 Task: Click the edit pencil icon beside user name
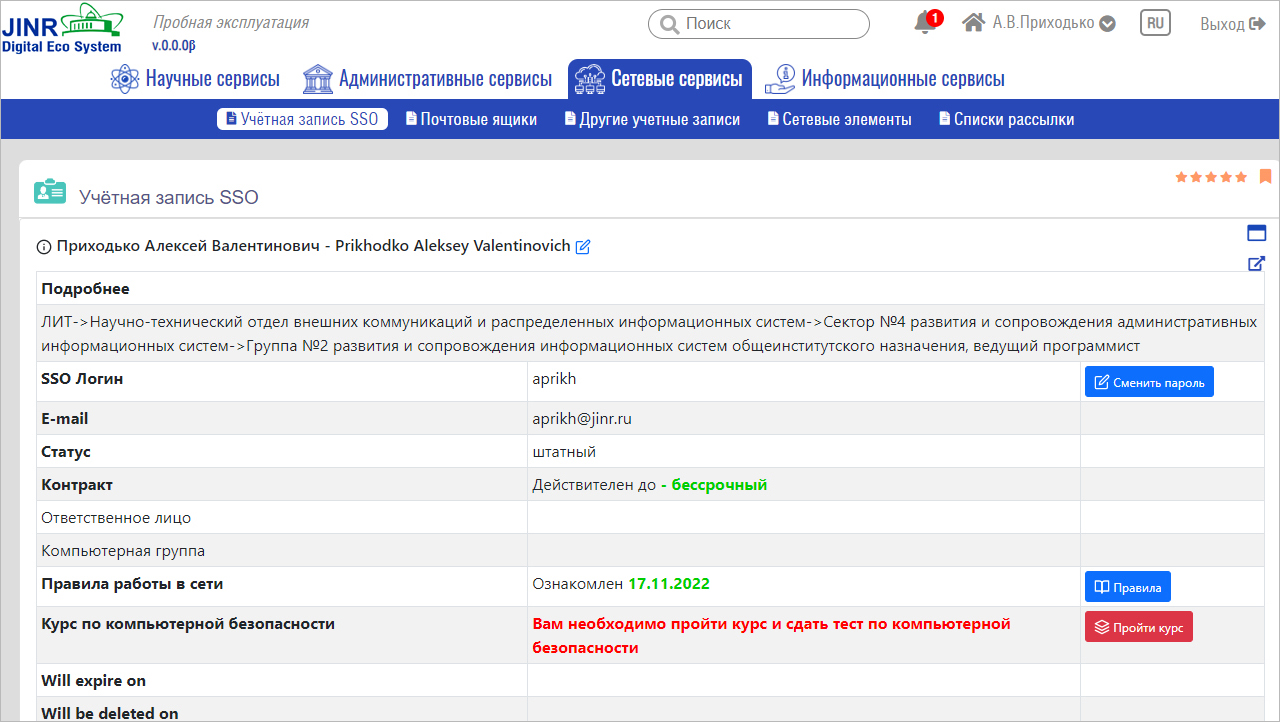(x=583, y=246)
